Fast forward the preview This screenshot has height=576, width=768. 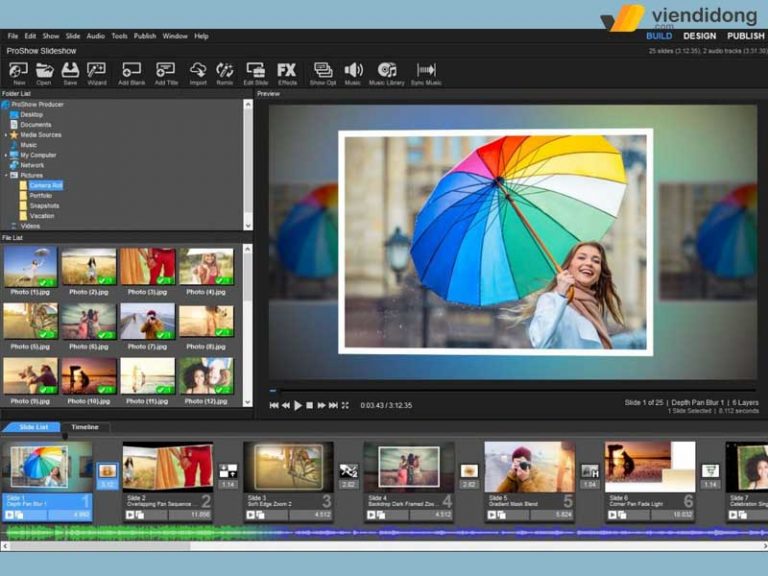click(x=321, y=405)
